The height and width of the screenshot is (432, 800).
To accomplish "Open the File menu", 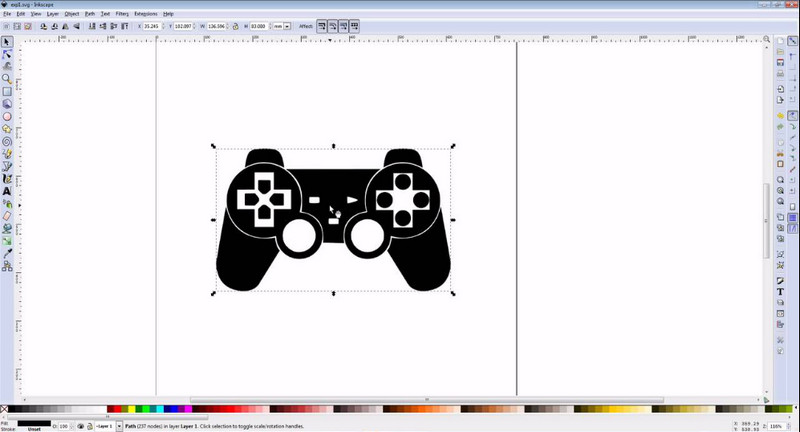I will [7, 14].
